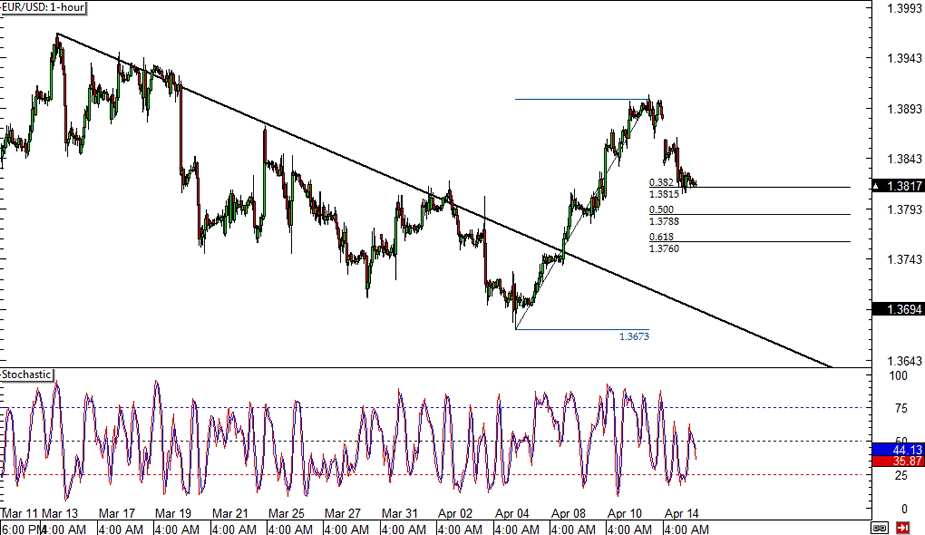Click the 1.3993 price axis label
This screenshot has width=925, height=535.
[x=904, y=8]
